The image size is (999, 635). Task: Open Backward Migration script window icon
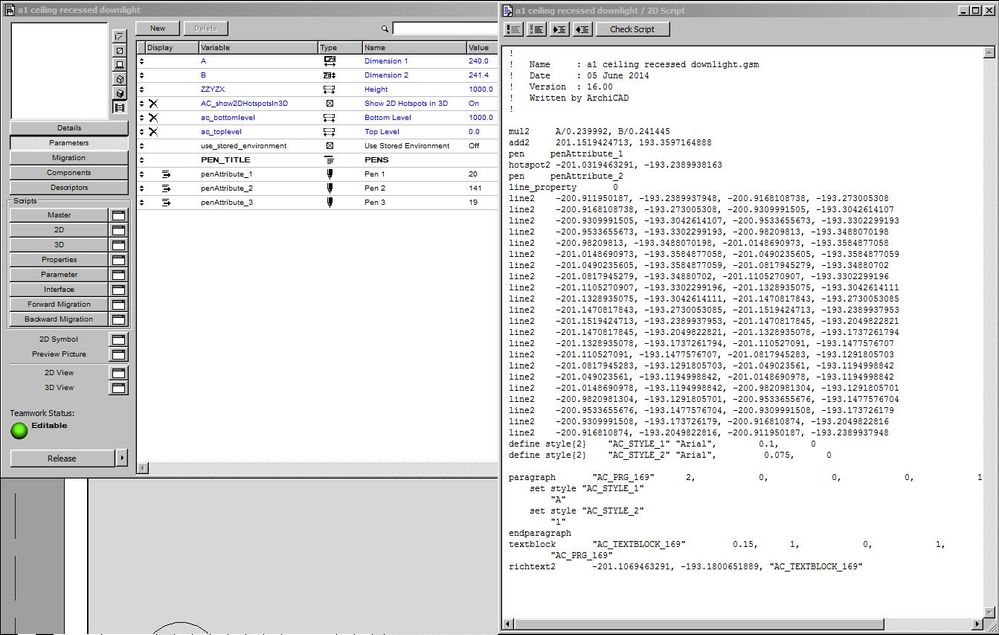click(x=119, y=319)
